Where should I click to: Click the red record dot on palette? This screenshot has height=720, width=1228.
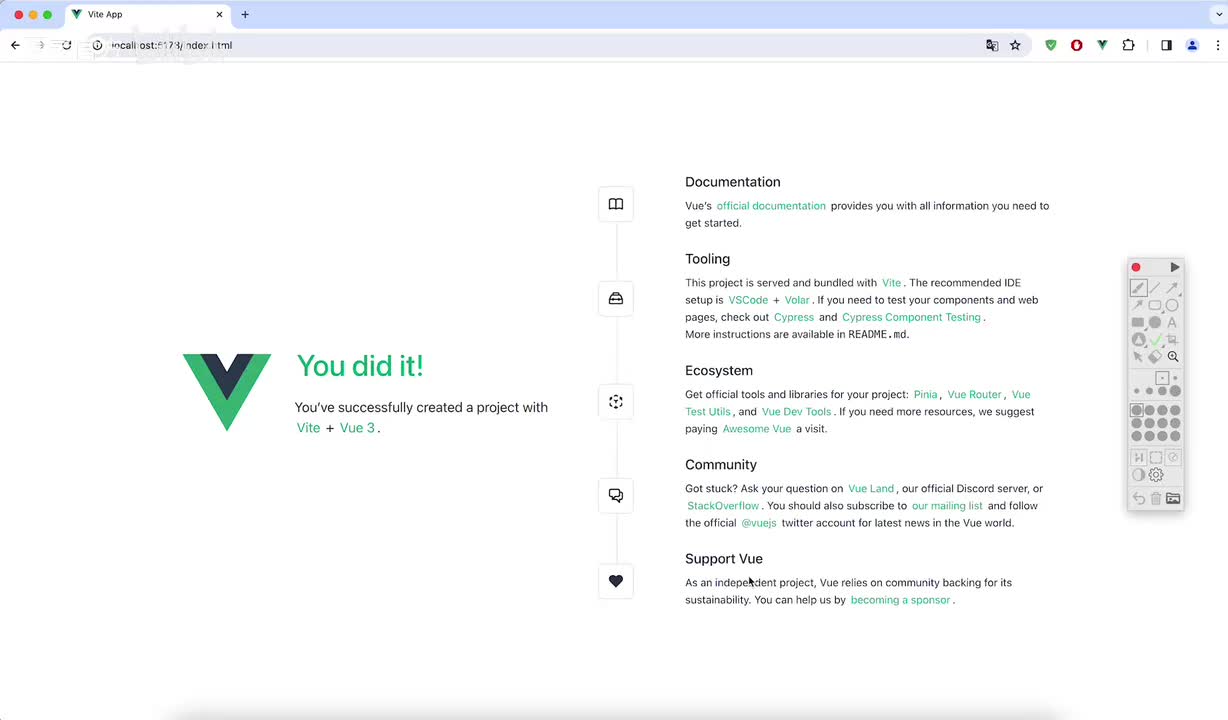[x=1136, y=267]
